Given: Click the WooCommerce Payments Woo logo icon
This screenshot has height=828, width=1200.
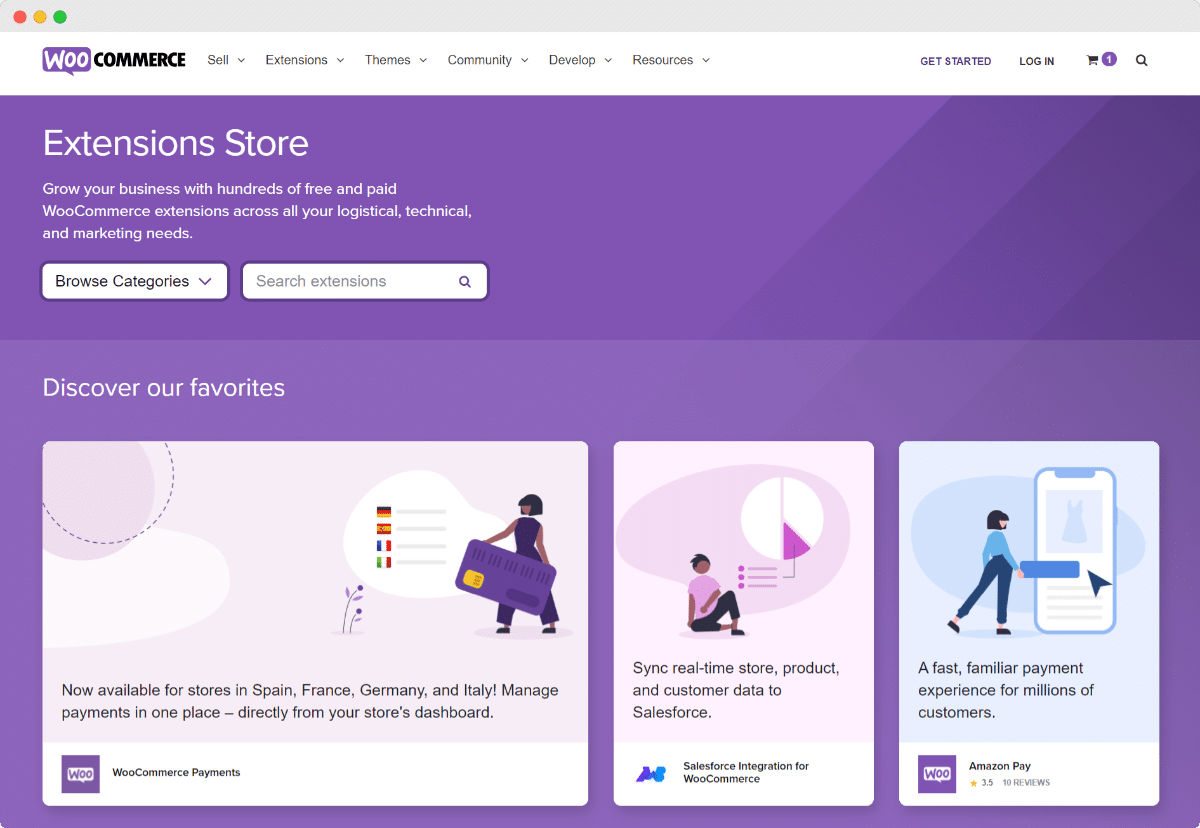Looking at the screenshot, I should tap(81, 774).
